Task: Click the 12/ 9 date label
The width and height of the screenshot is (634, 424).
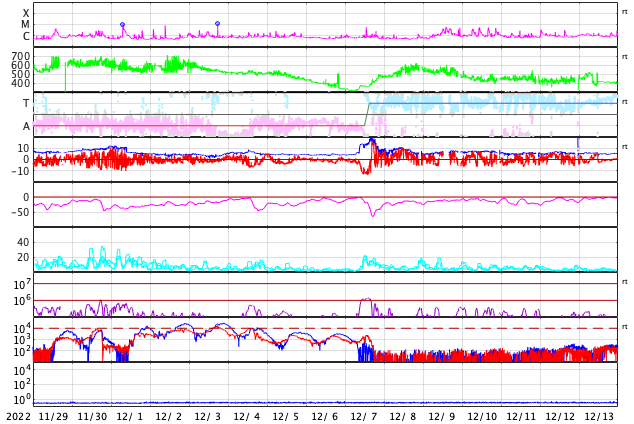Action: [x=442, y=417]
